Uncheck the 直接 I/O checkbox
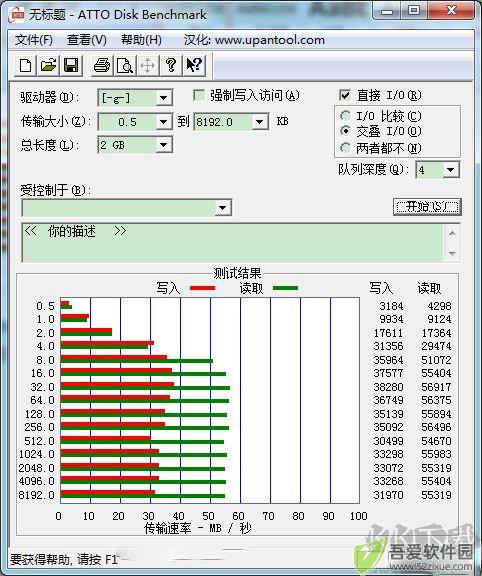482x576 pixels. (345, 96)
